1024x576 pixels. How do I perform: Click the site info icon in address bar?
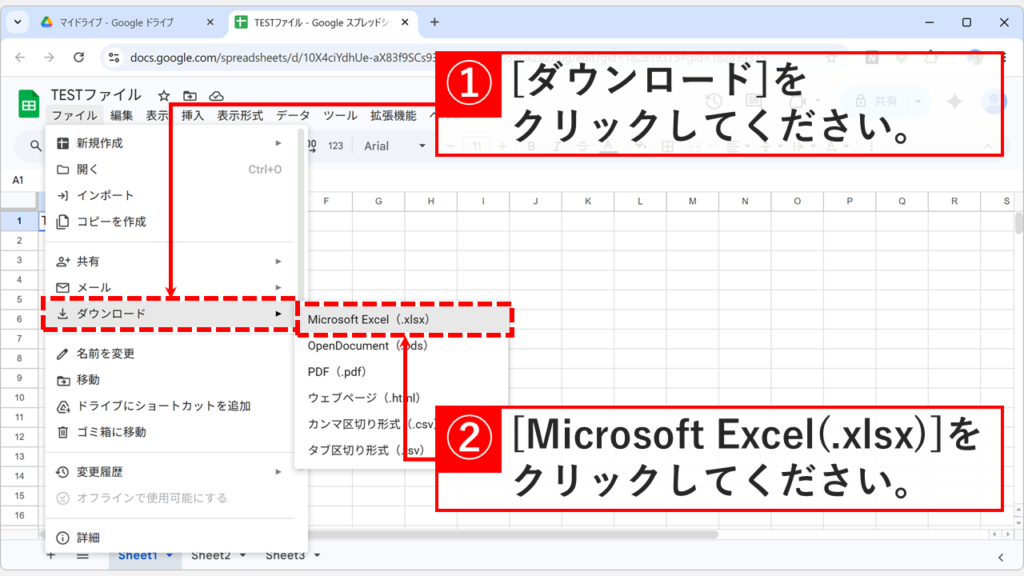click(x=114, y=57)
